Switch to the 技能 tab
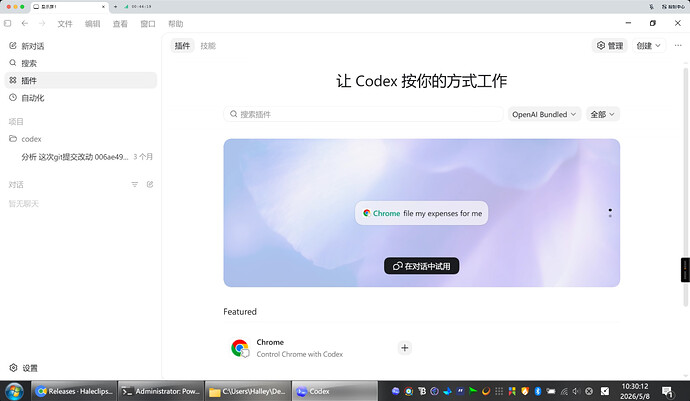Image resolution: width=690 pixels, height=401 pixels. tap(208, 45)
